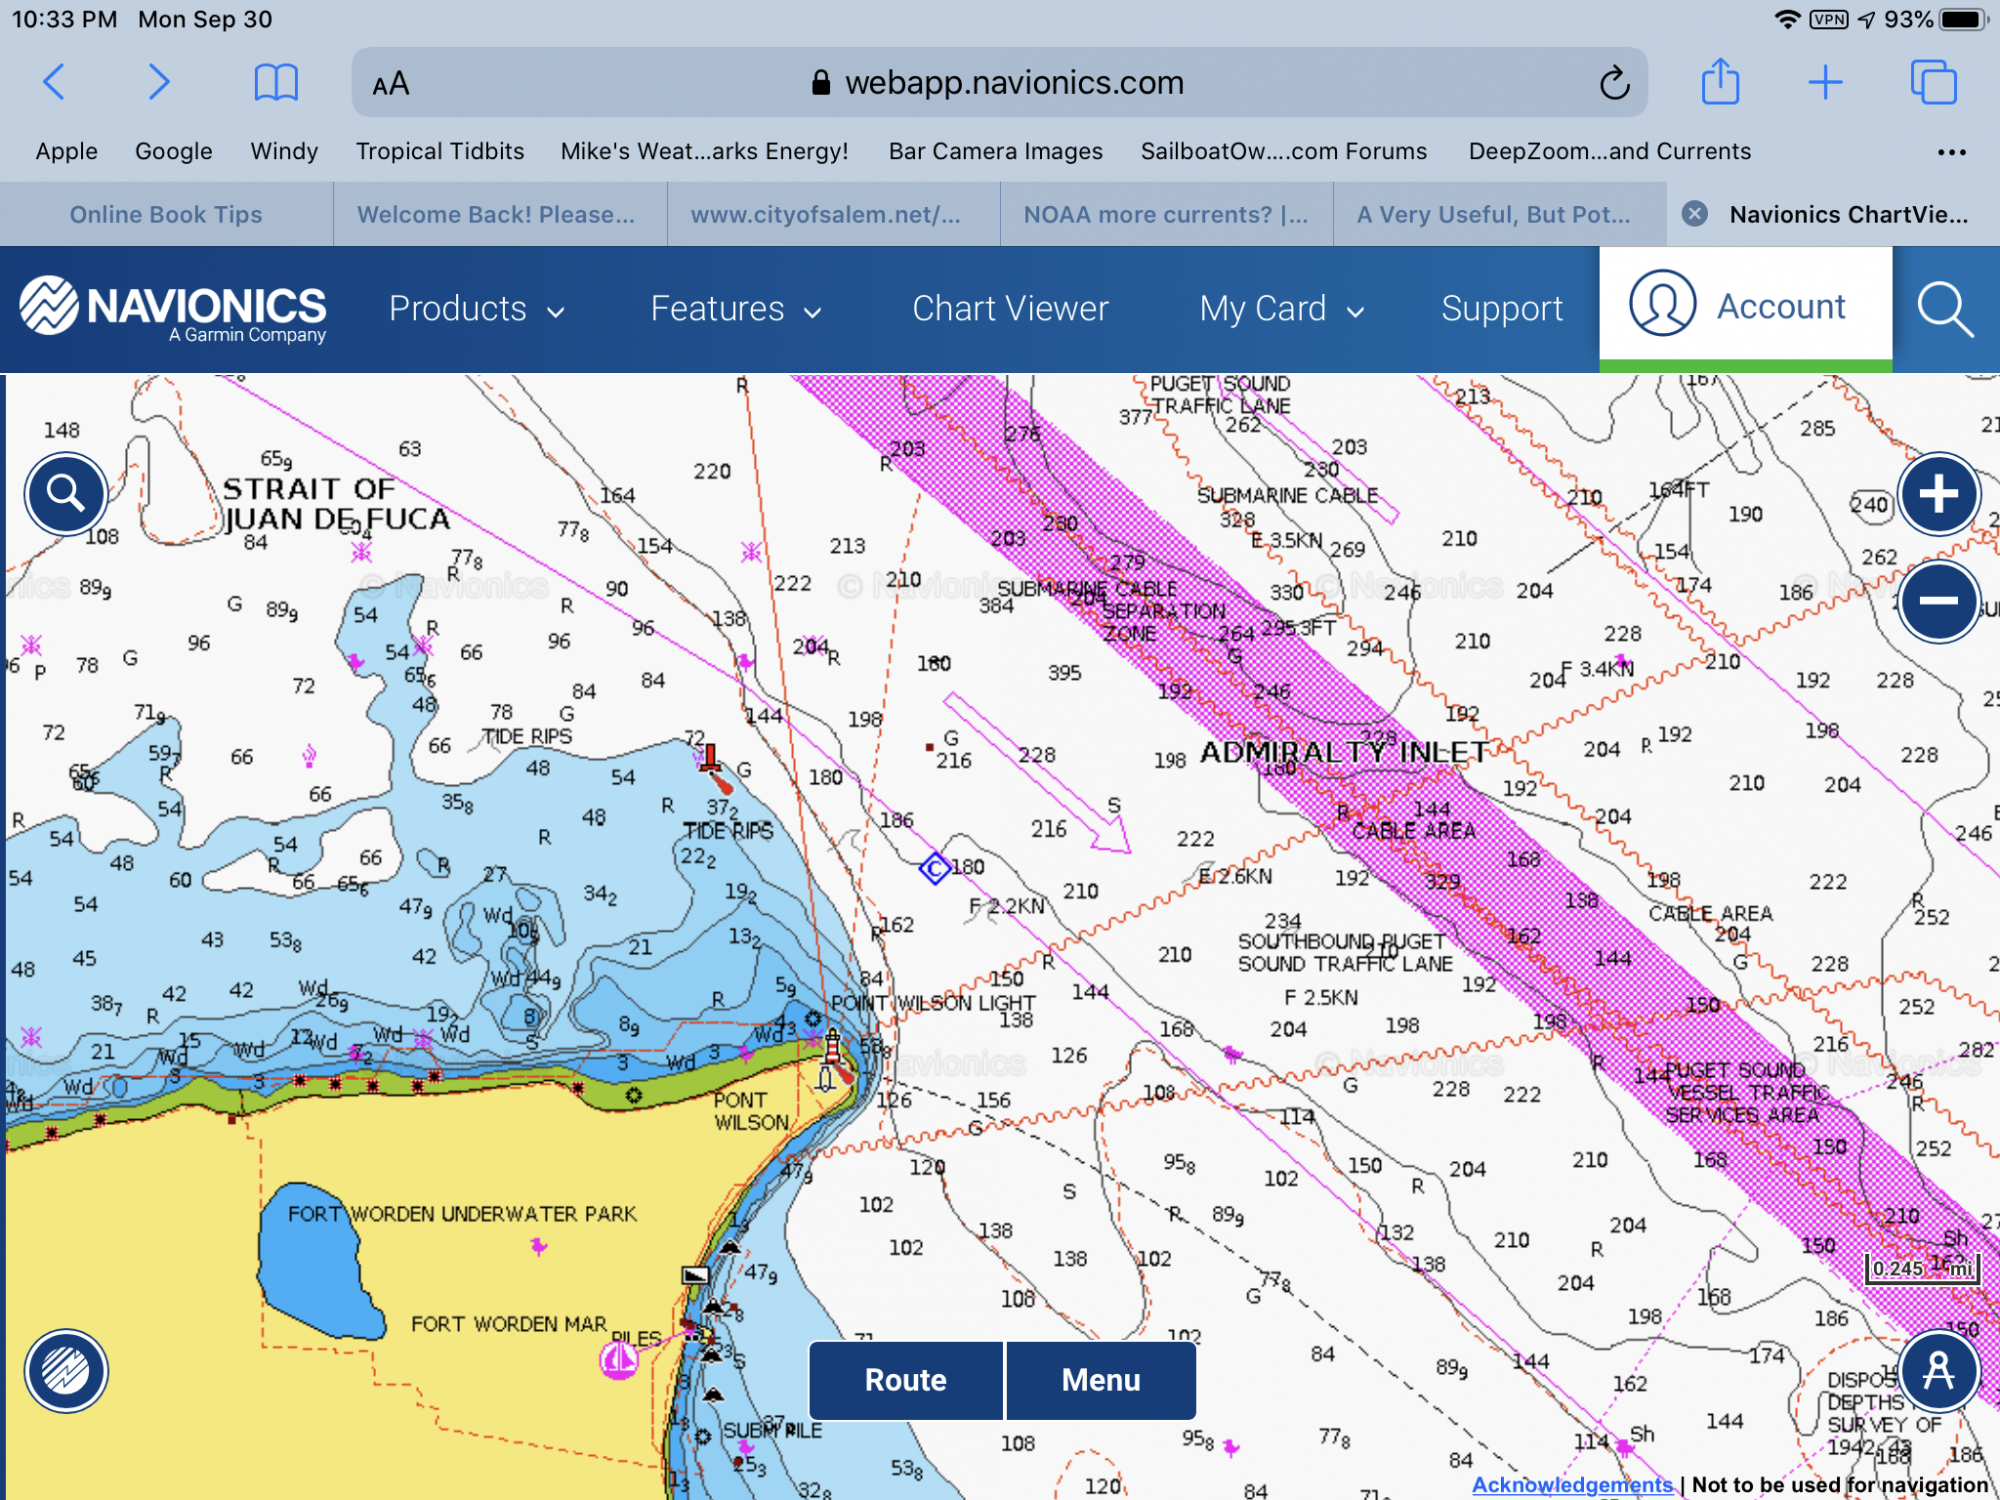This screenshot has height=1500, width=2000.
Task: Open the Navionics chart layers round icon
Action: [66, 1371]
